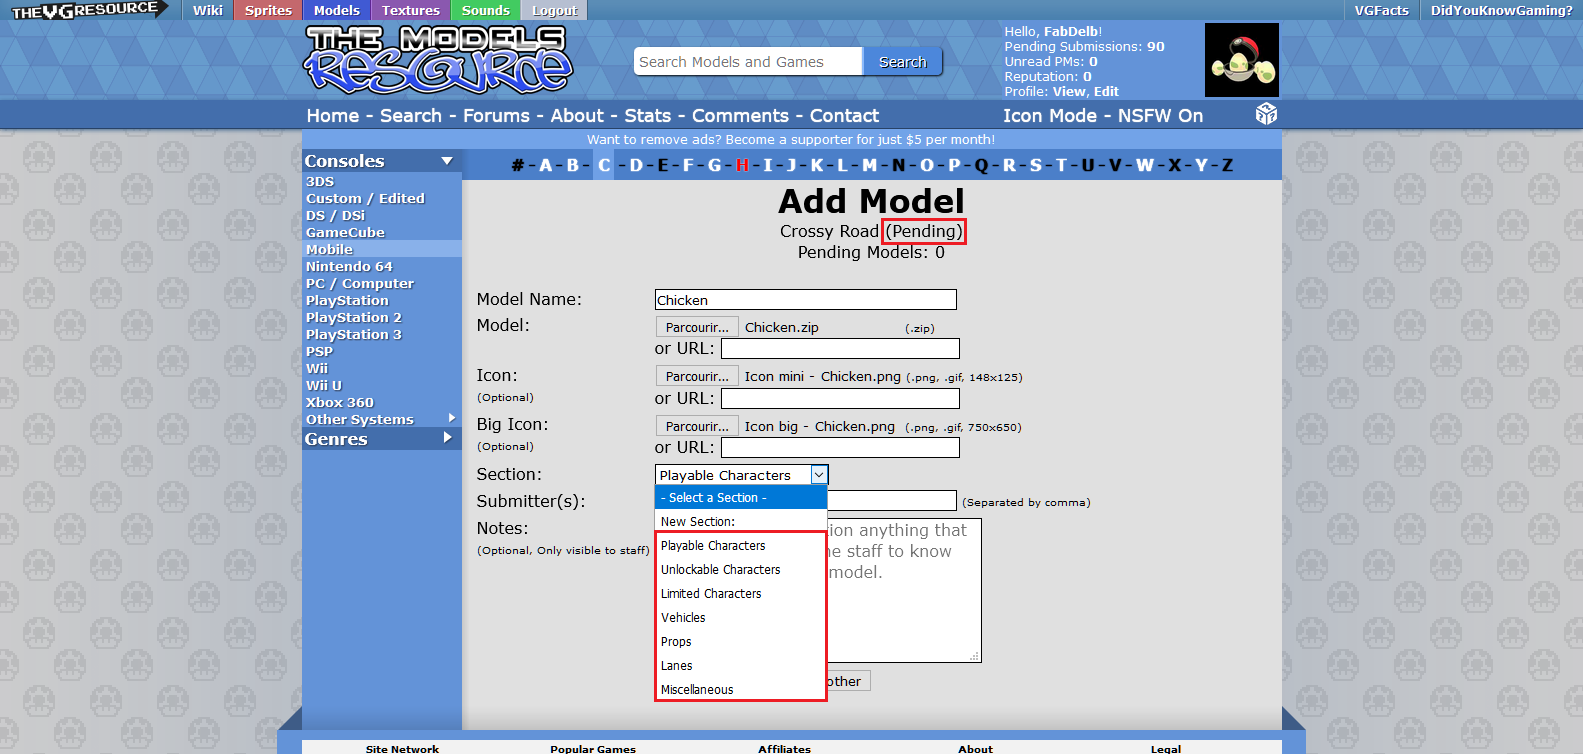Switch to the Wiki tab
This screenshot has width=1583, height=754.
click(x=207, y=10)
